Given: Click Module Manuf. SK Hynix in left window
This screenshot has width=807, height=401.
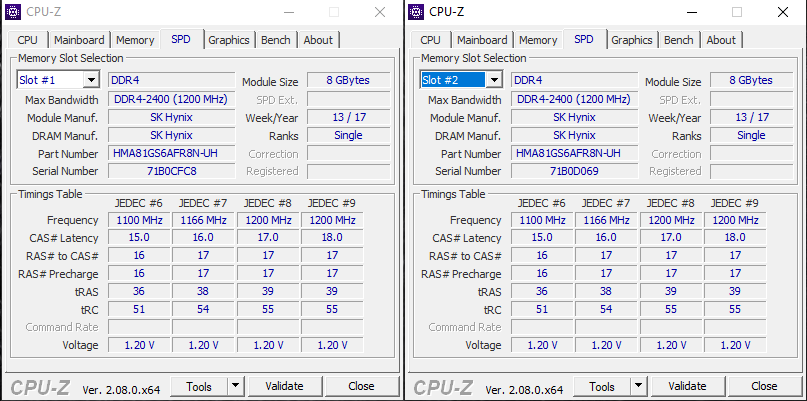Looking at the screenshot, I should point(171,117).
